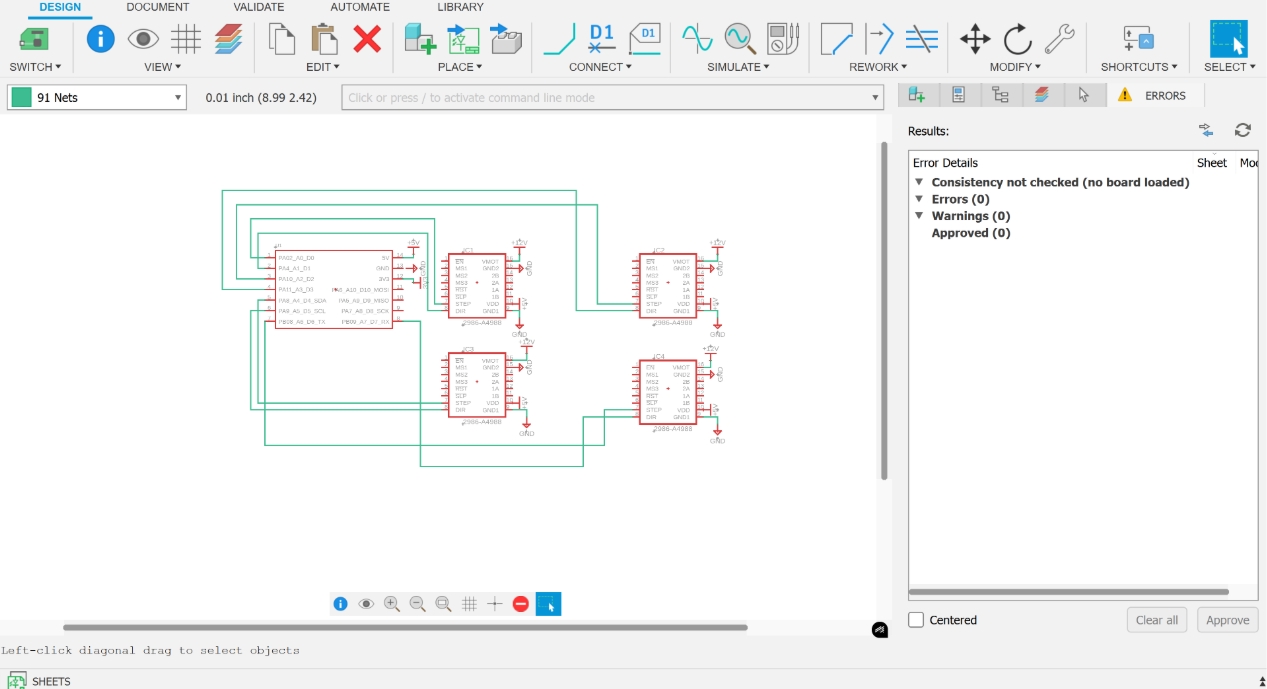Open the VIEW dropdown menu
The width and height of the screenshot is (1267, 689).
(163, 67)
